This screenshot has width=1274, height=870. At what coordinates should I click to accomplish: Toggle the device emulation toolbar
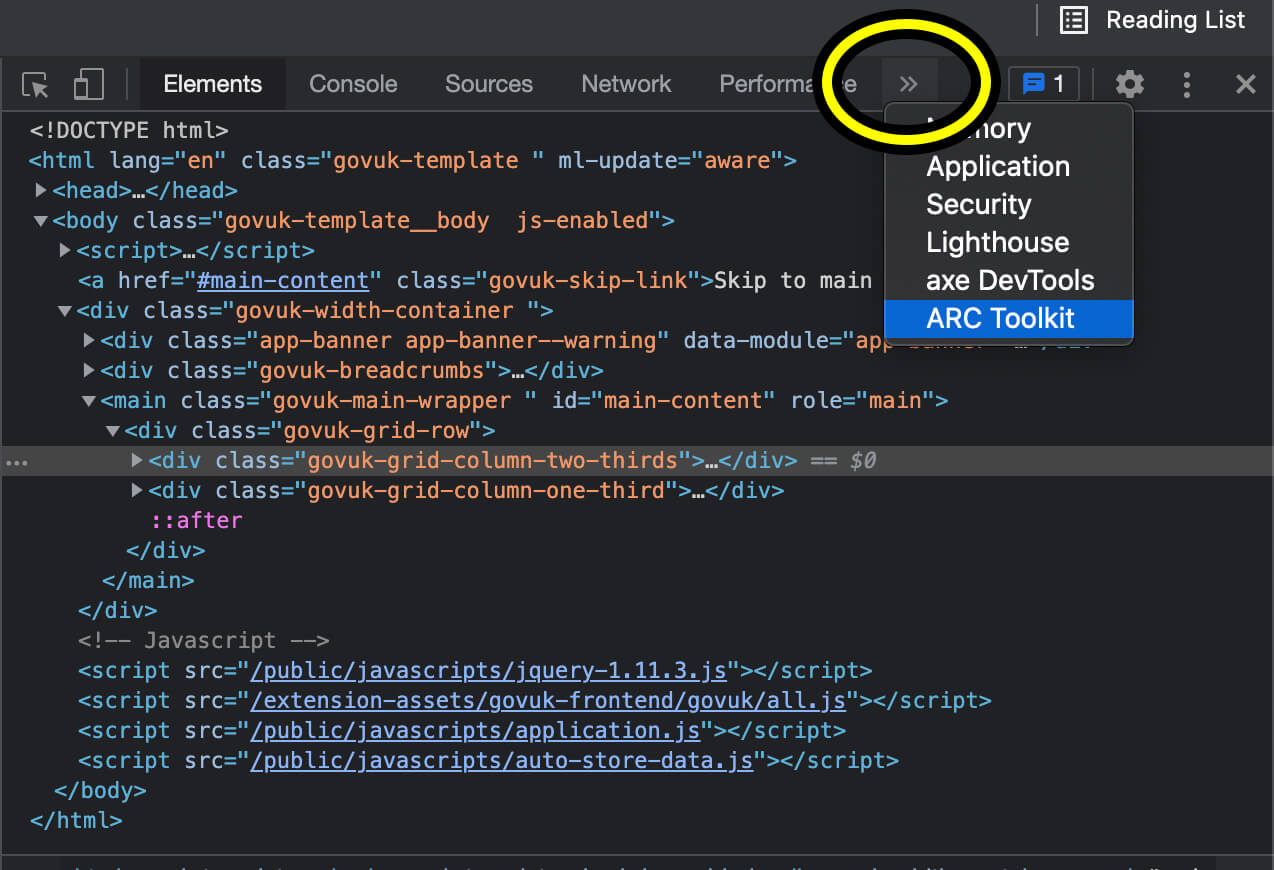point(88,84)
